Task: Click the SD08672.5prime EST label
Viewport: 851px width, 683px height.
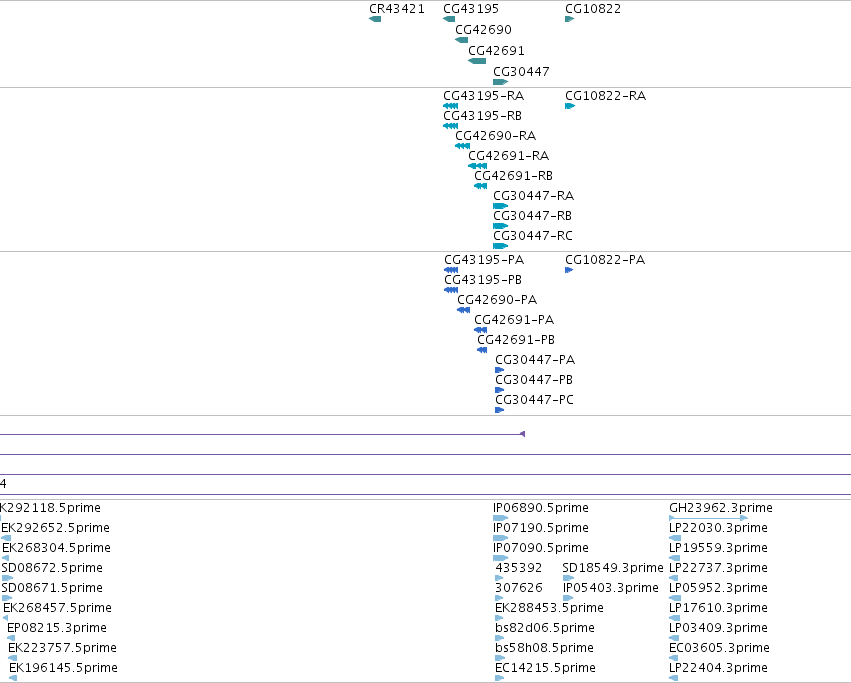Action: pyautogui.click(x=52, y=568)
